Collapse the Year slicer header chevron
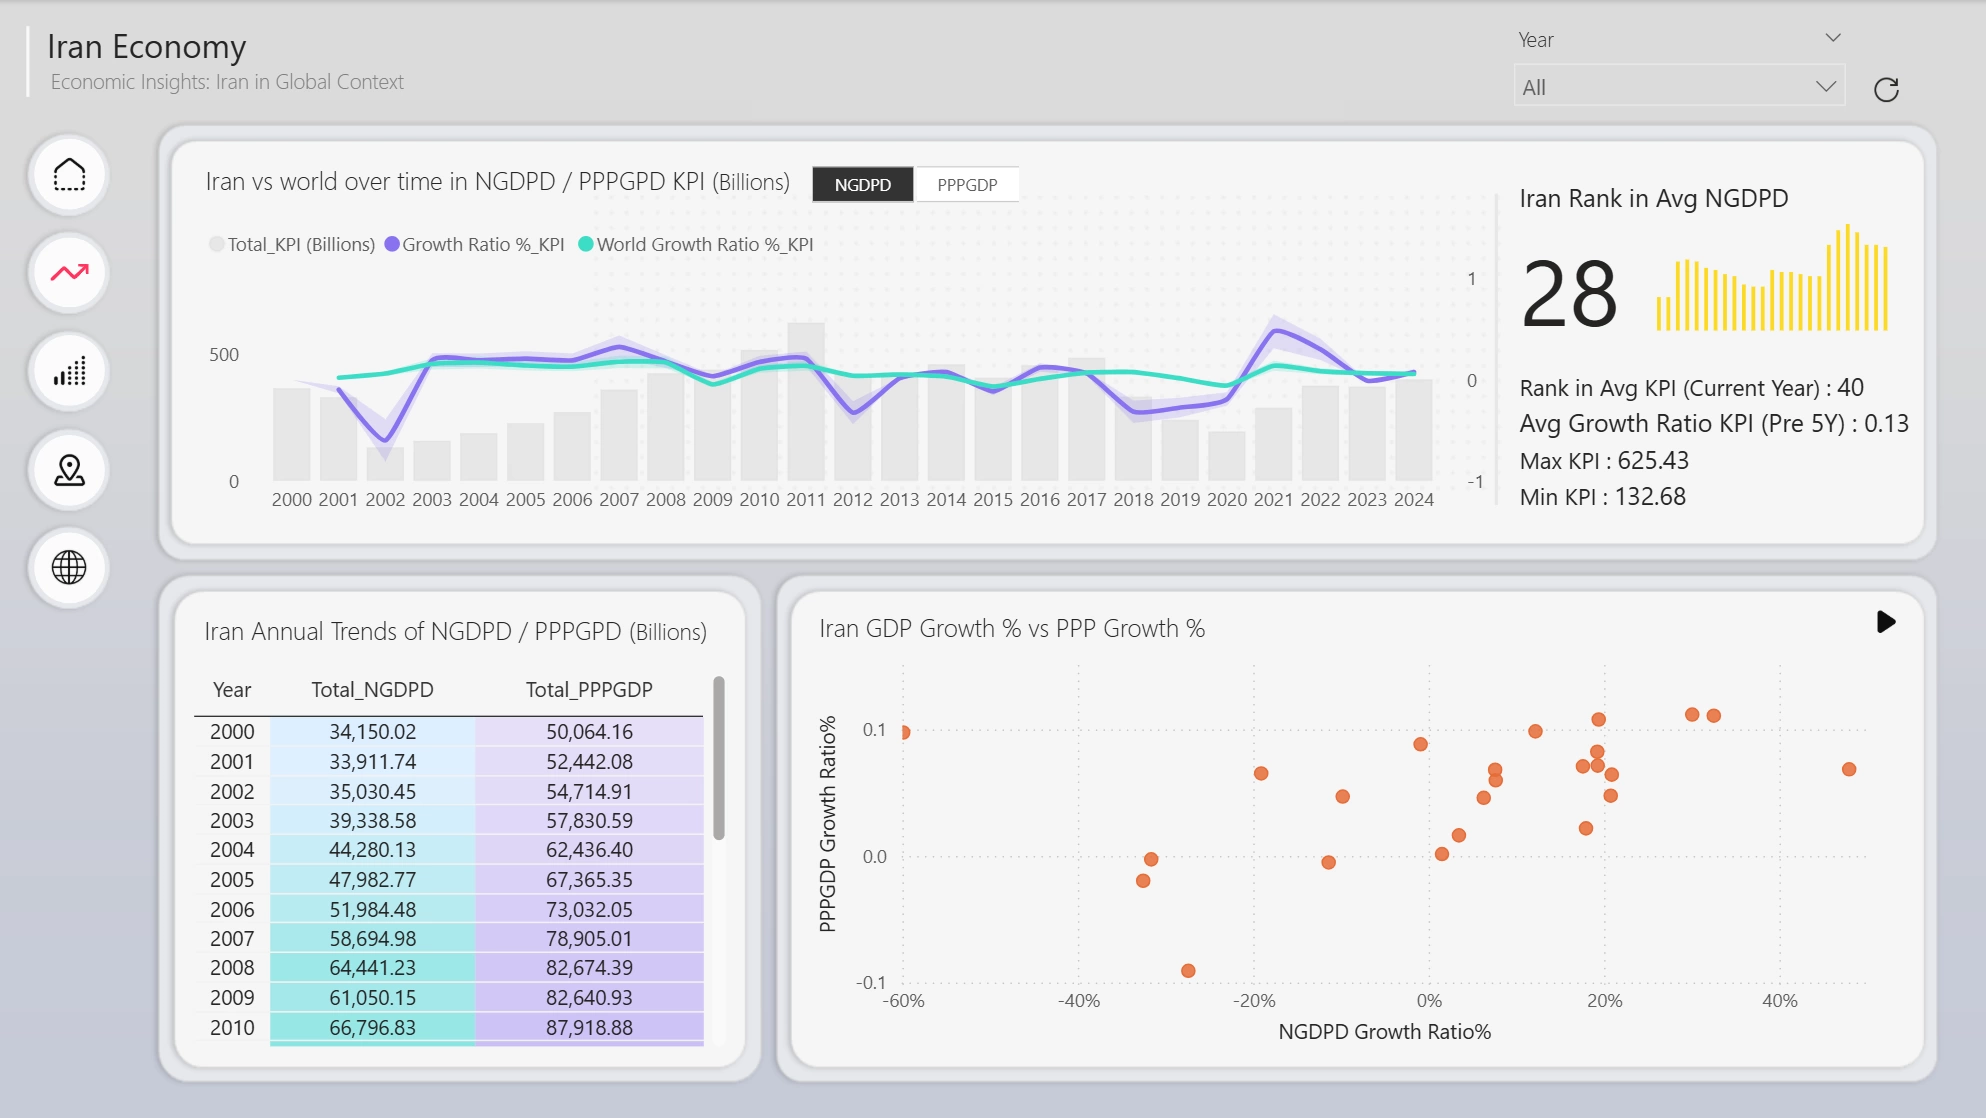Screen dimensions: 1986x1118 click(x=1833, y=38)
